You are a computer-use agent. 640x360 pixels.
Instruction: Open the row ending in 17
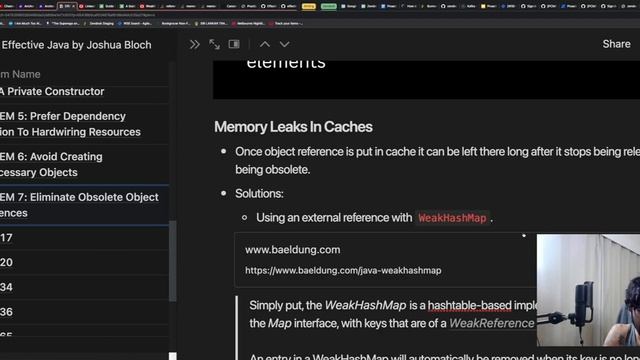(x=84, y=238)
